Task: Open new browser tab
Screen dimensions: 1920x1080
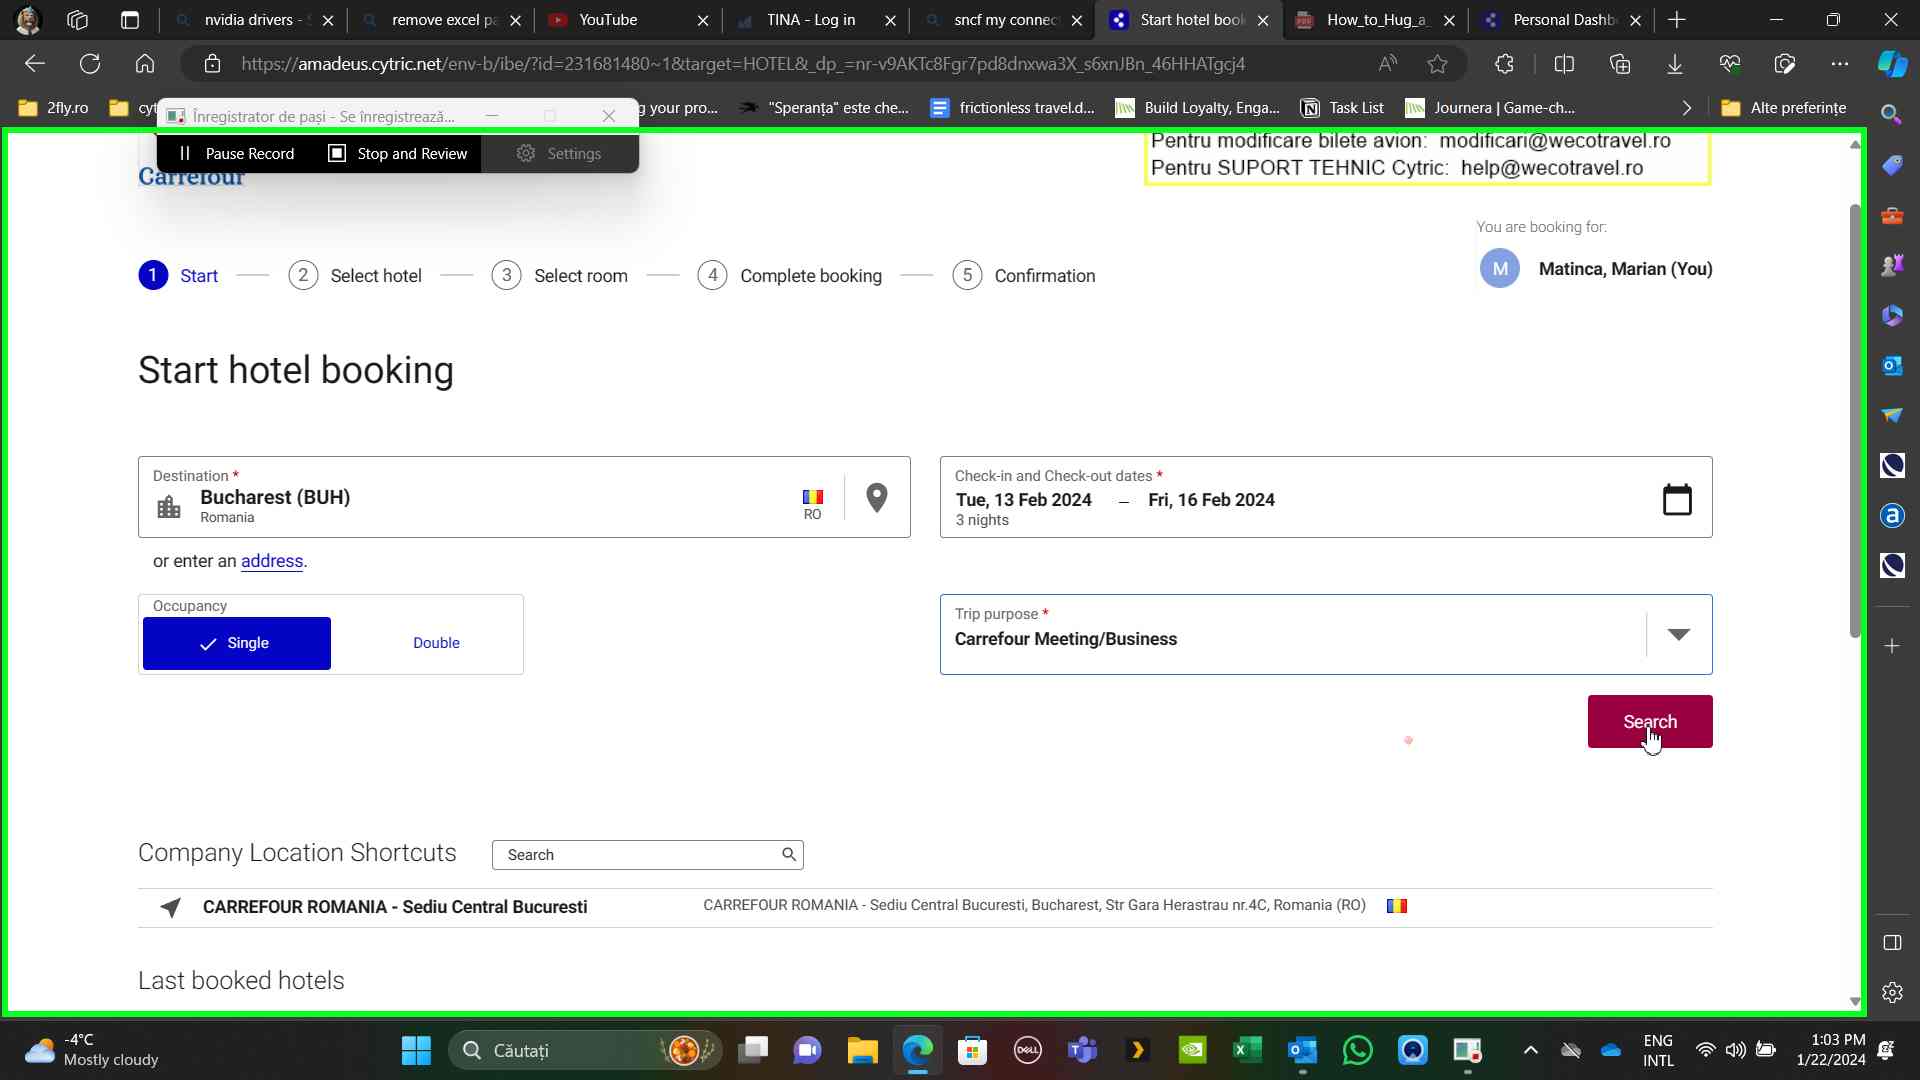Action: coord(1677,20)
